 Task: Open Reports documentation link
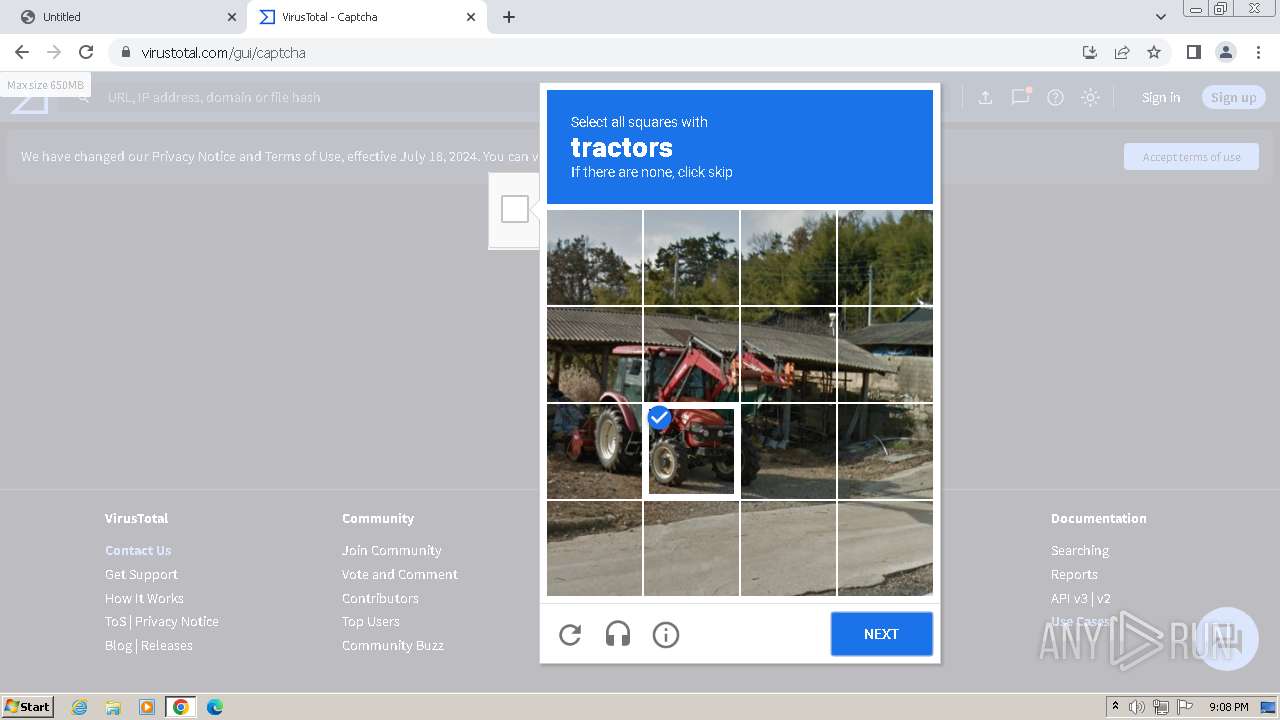click(1074, 574)
